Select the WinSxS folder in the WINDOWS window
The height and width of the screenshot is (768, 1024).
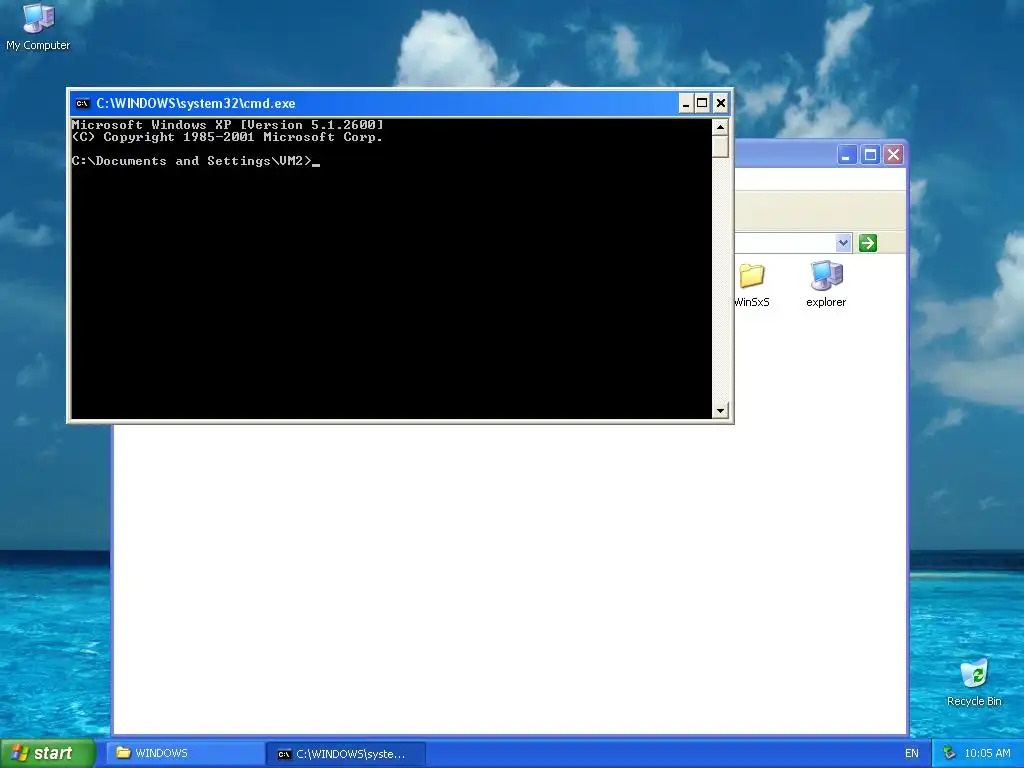click(752, 285)
